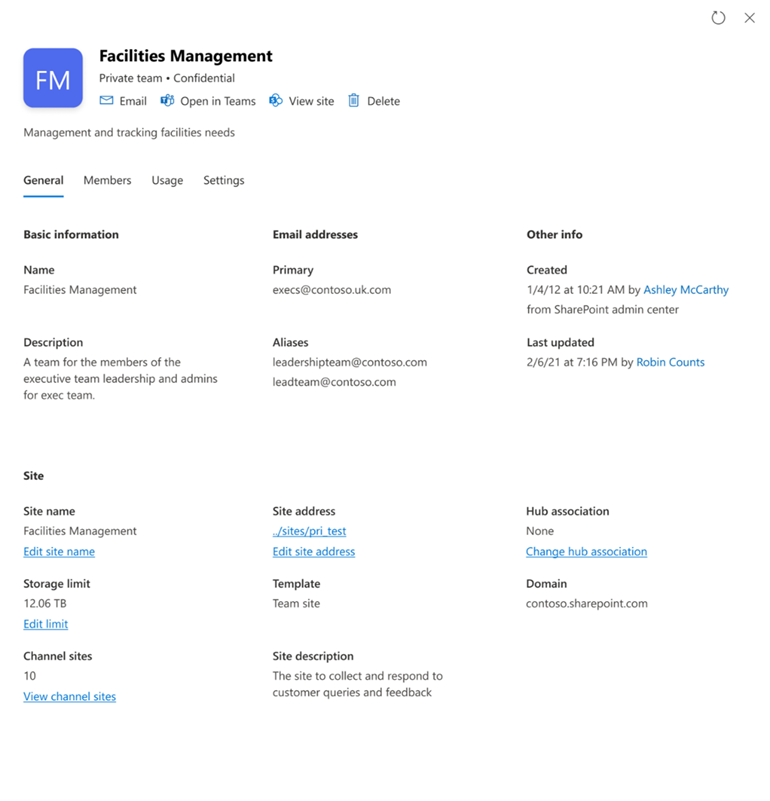The image size is (770, 801).
Task: Select the General tab
Action: [x=43, y=180]
